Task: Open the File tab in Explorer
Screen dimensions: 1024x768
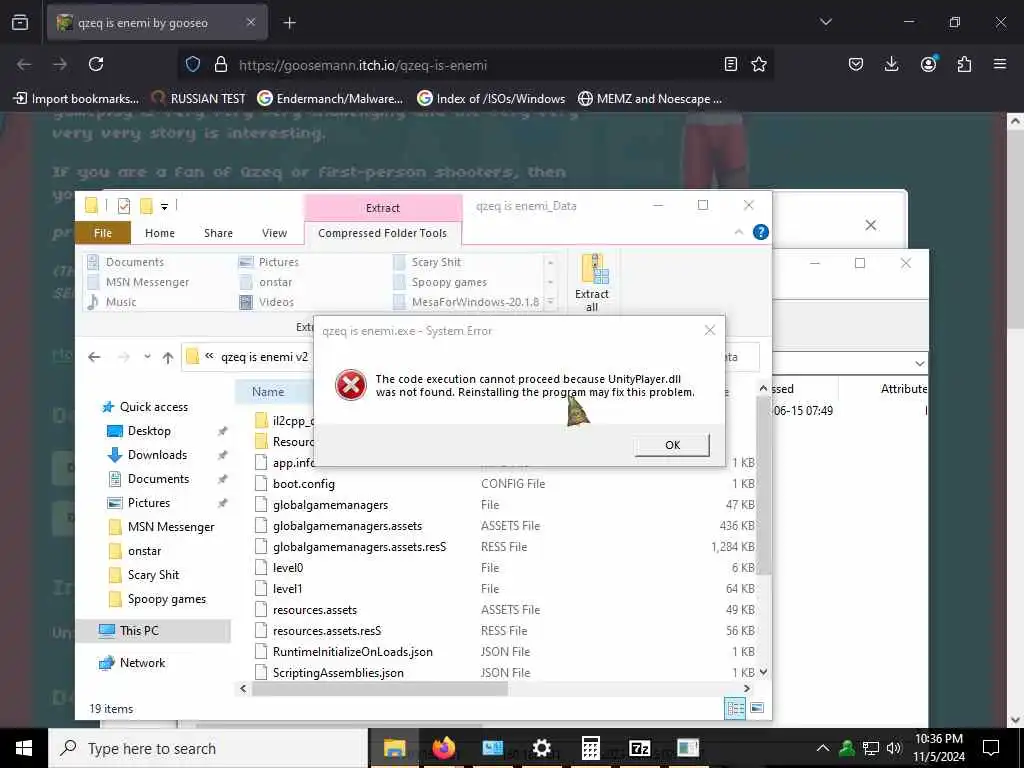Action: [103, 233]
